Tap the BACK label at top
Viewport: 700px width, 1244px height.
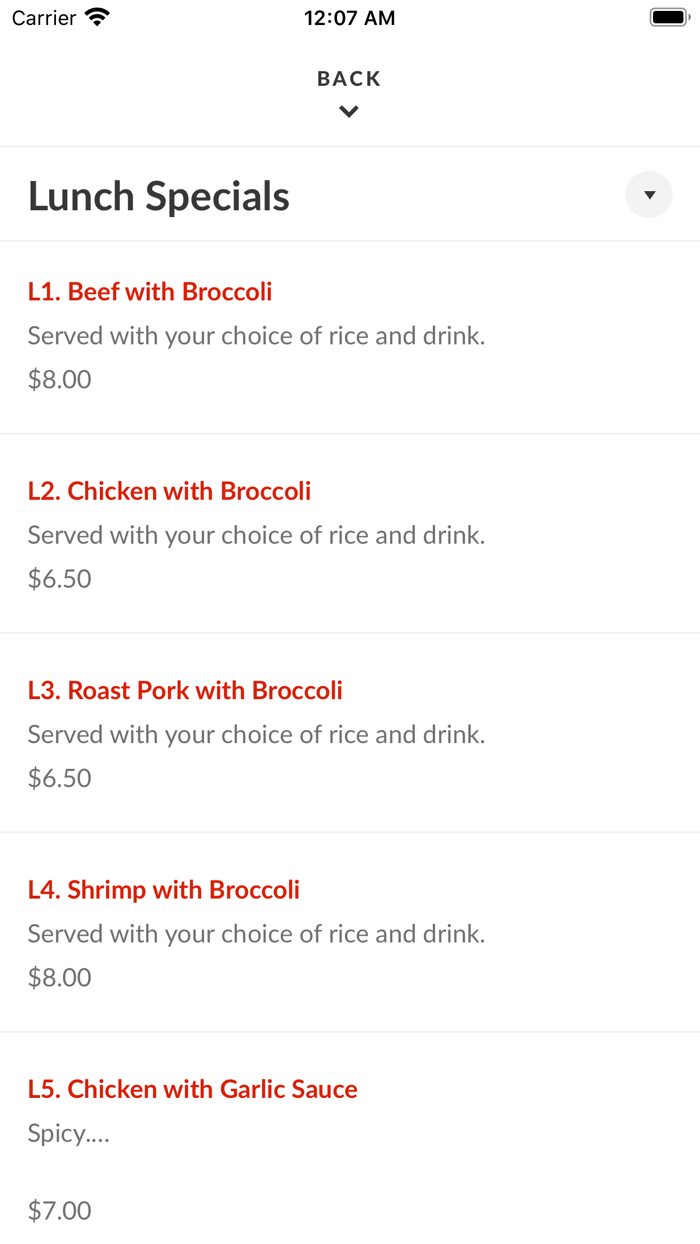pyautogui.click(x=349, y=79)
